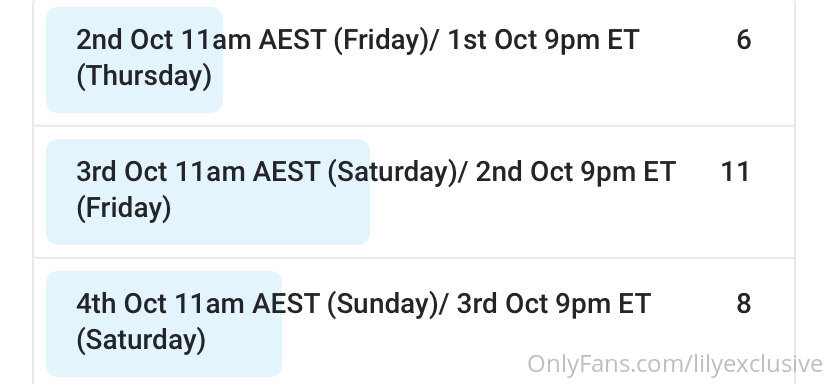This screenshot has width=828, height=384.
Task: Click the '(Saturday)' label in the second option's top line
Action: 392,173
